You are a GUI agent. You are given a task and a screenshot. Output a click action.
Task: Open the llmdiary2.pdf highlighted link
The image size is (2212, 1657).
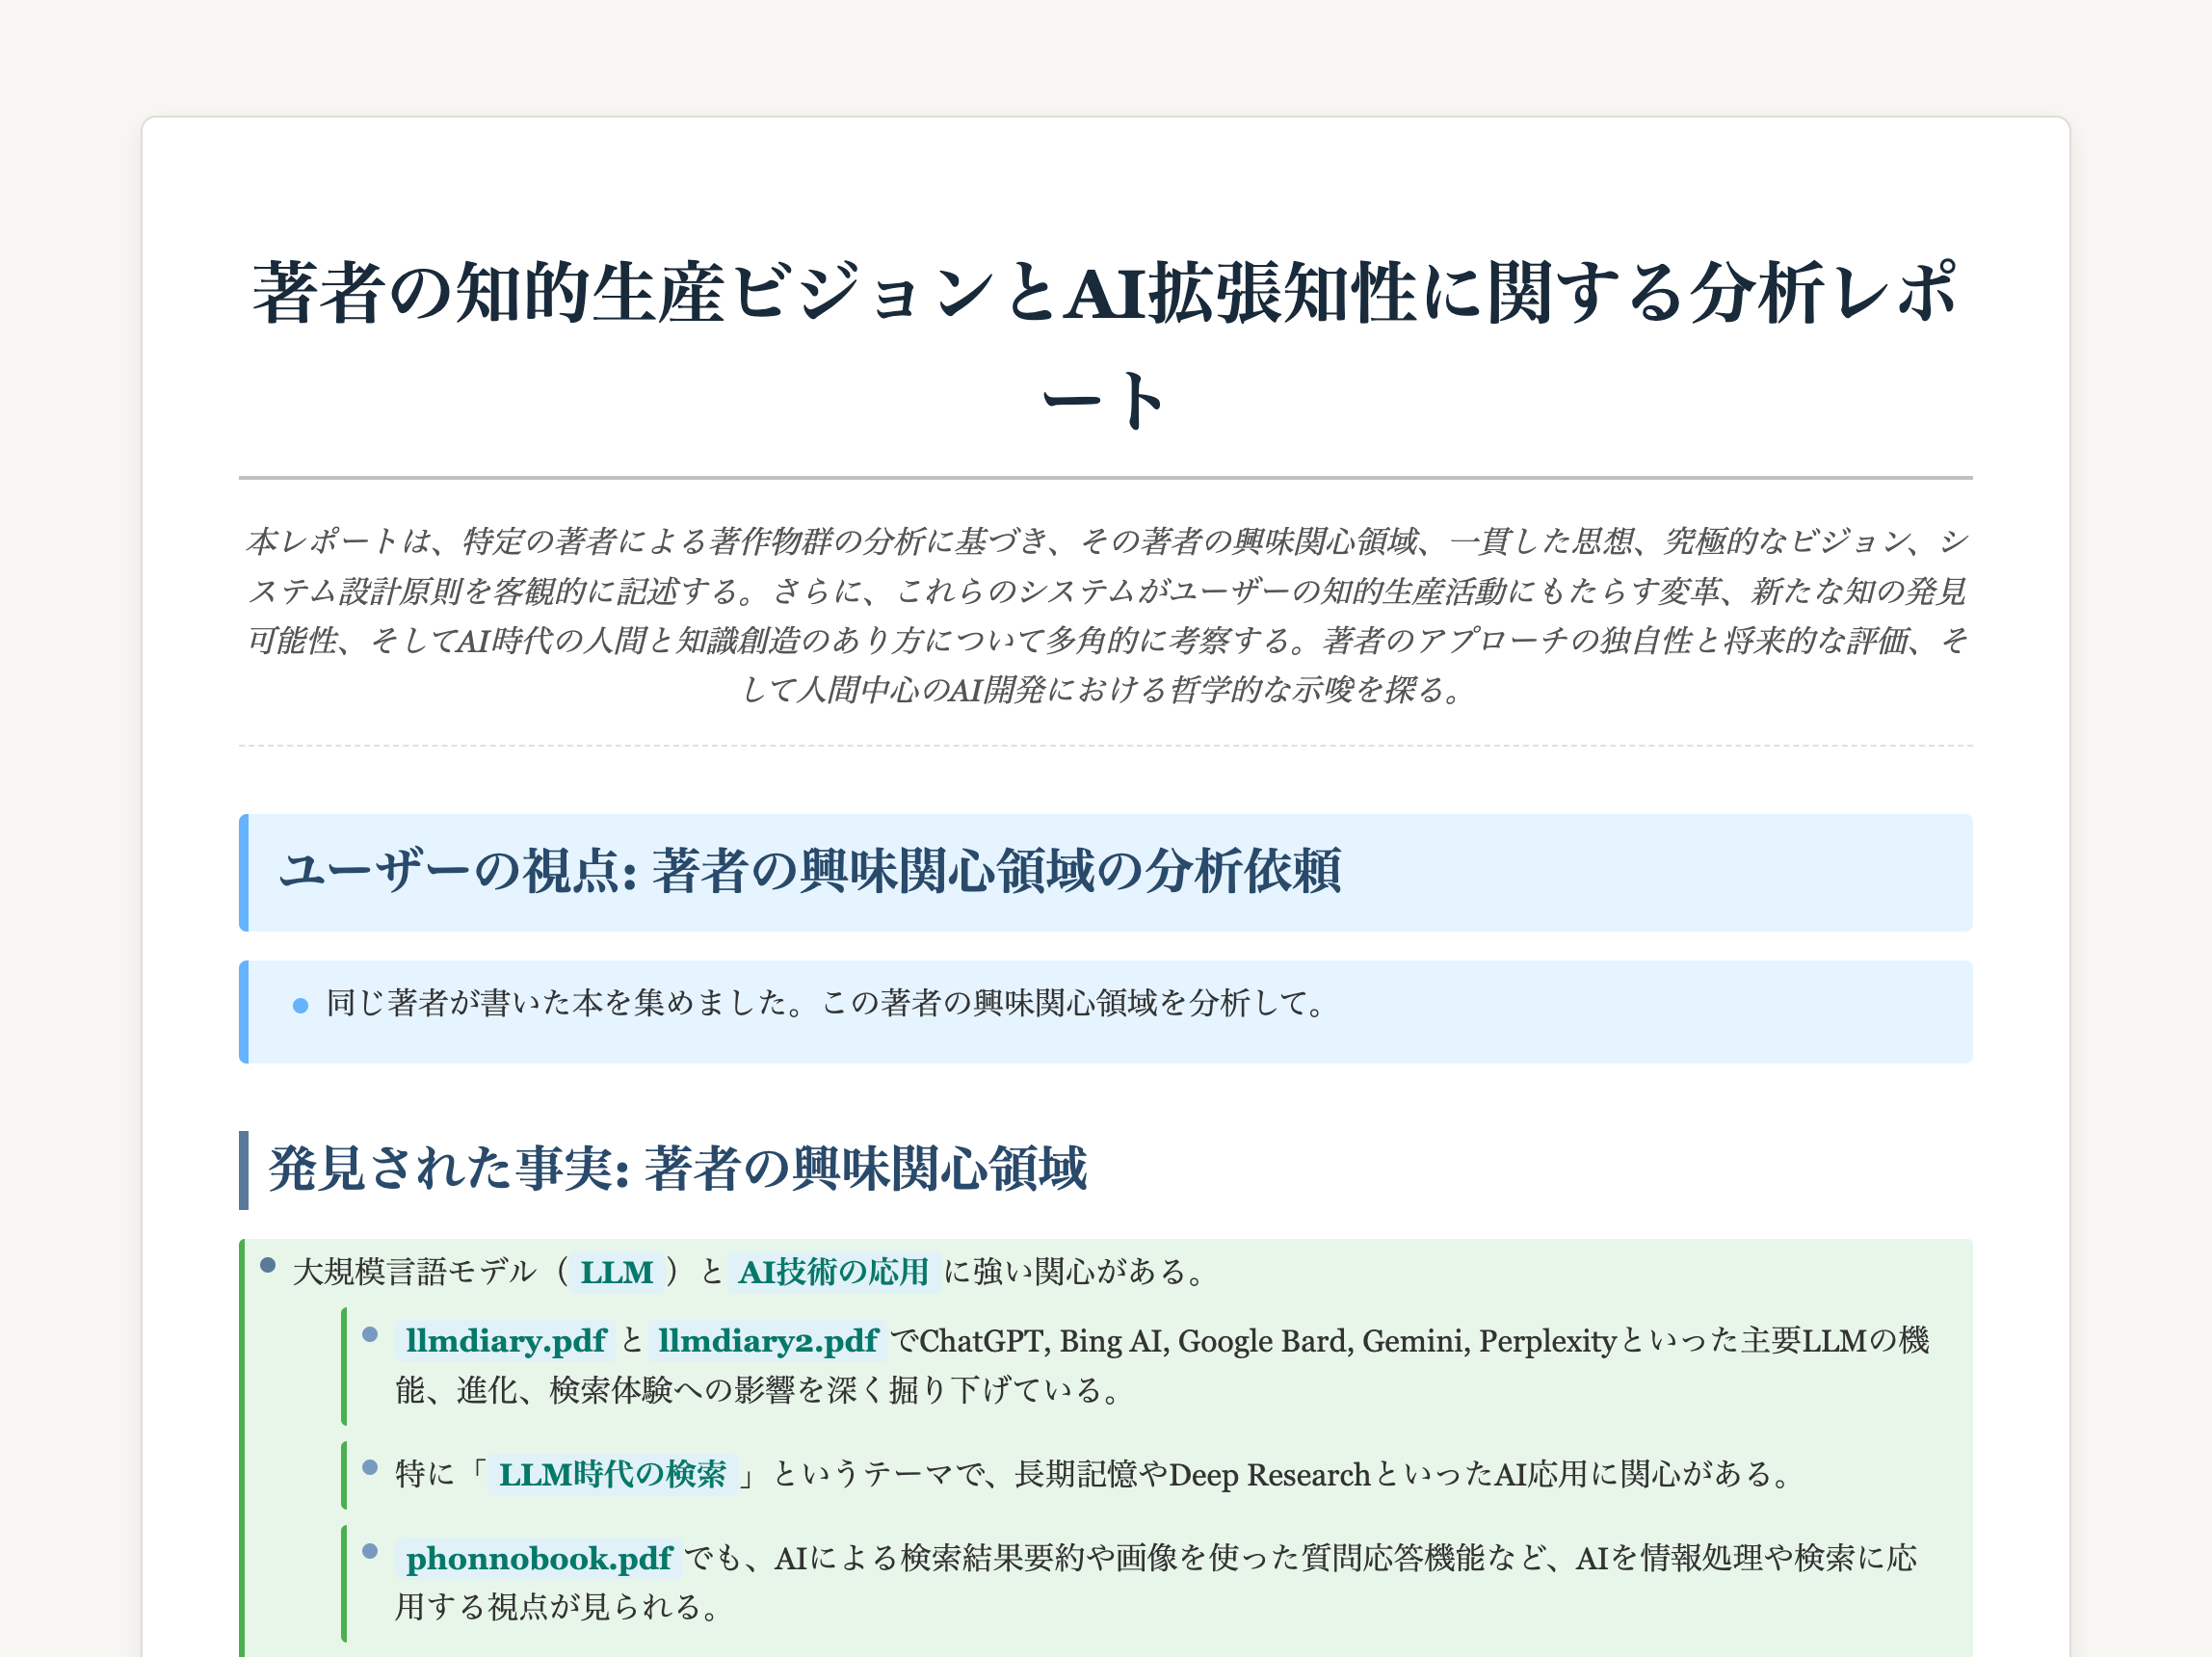click(769, 1342)
